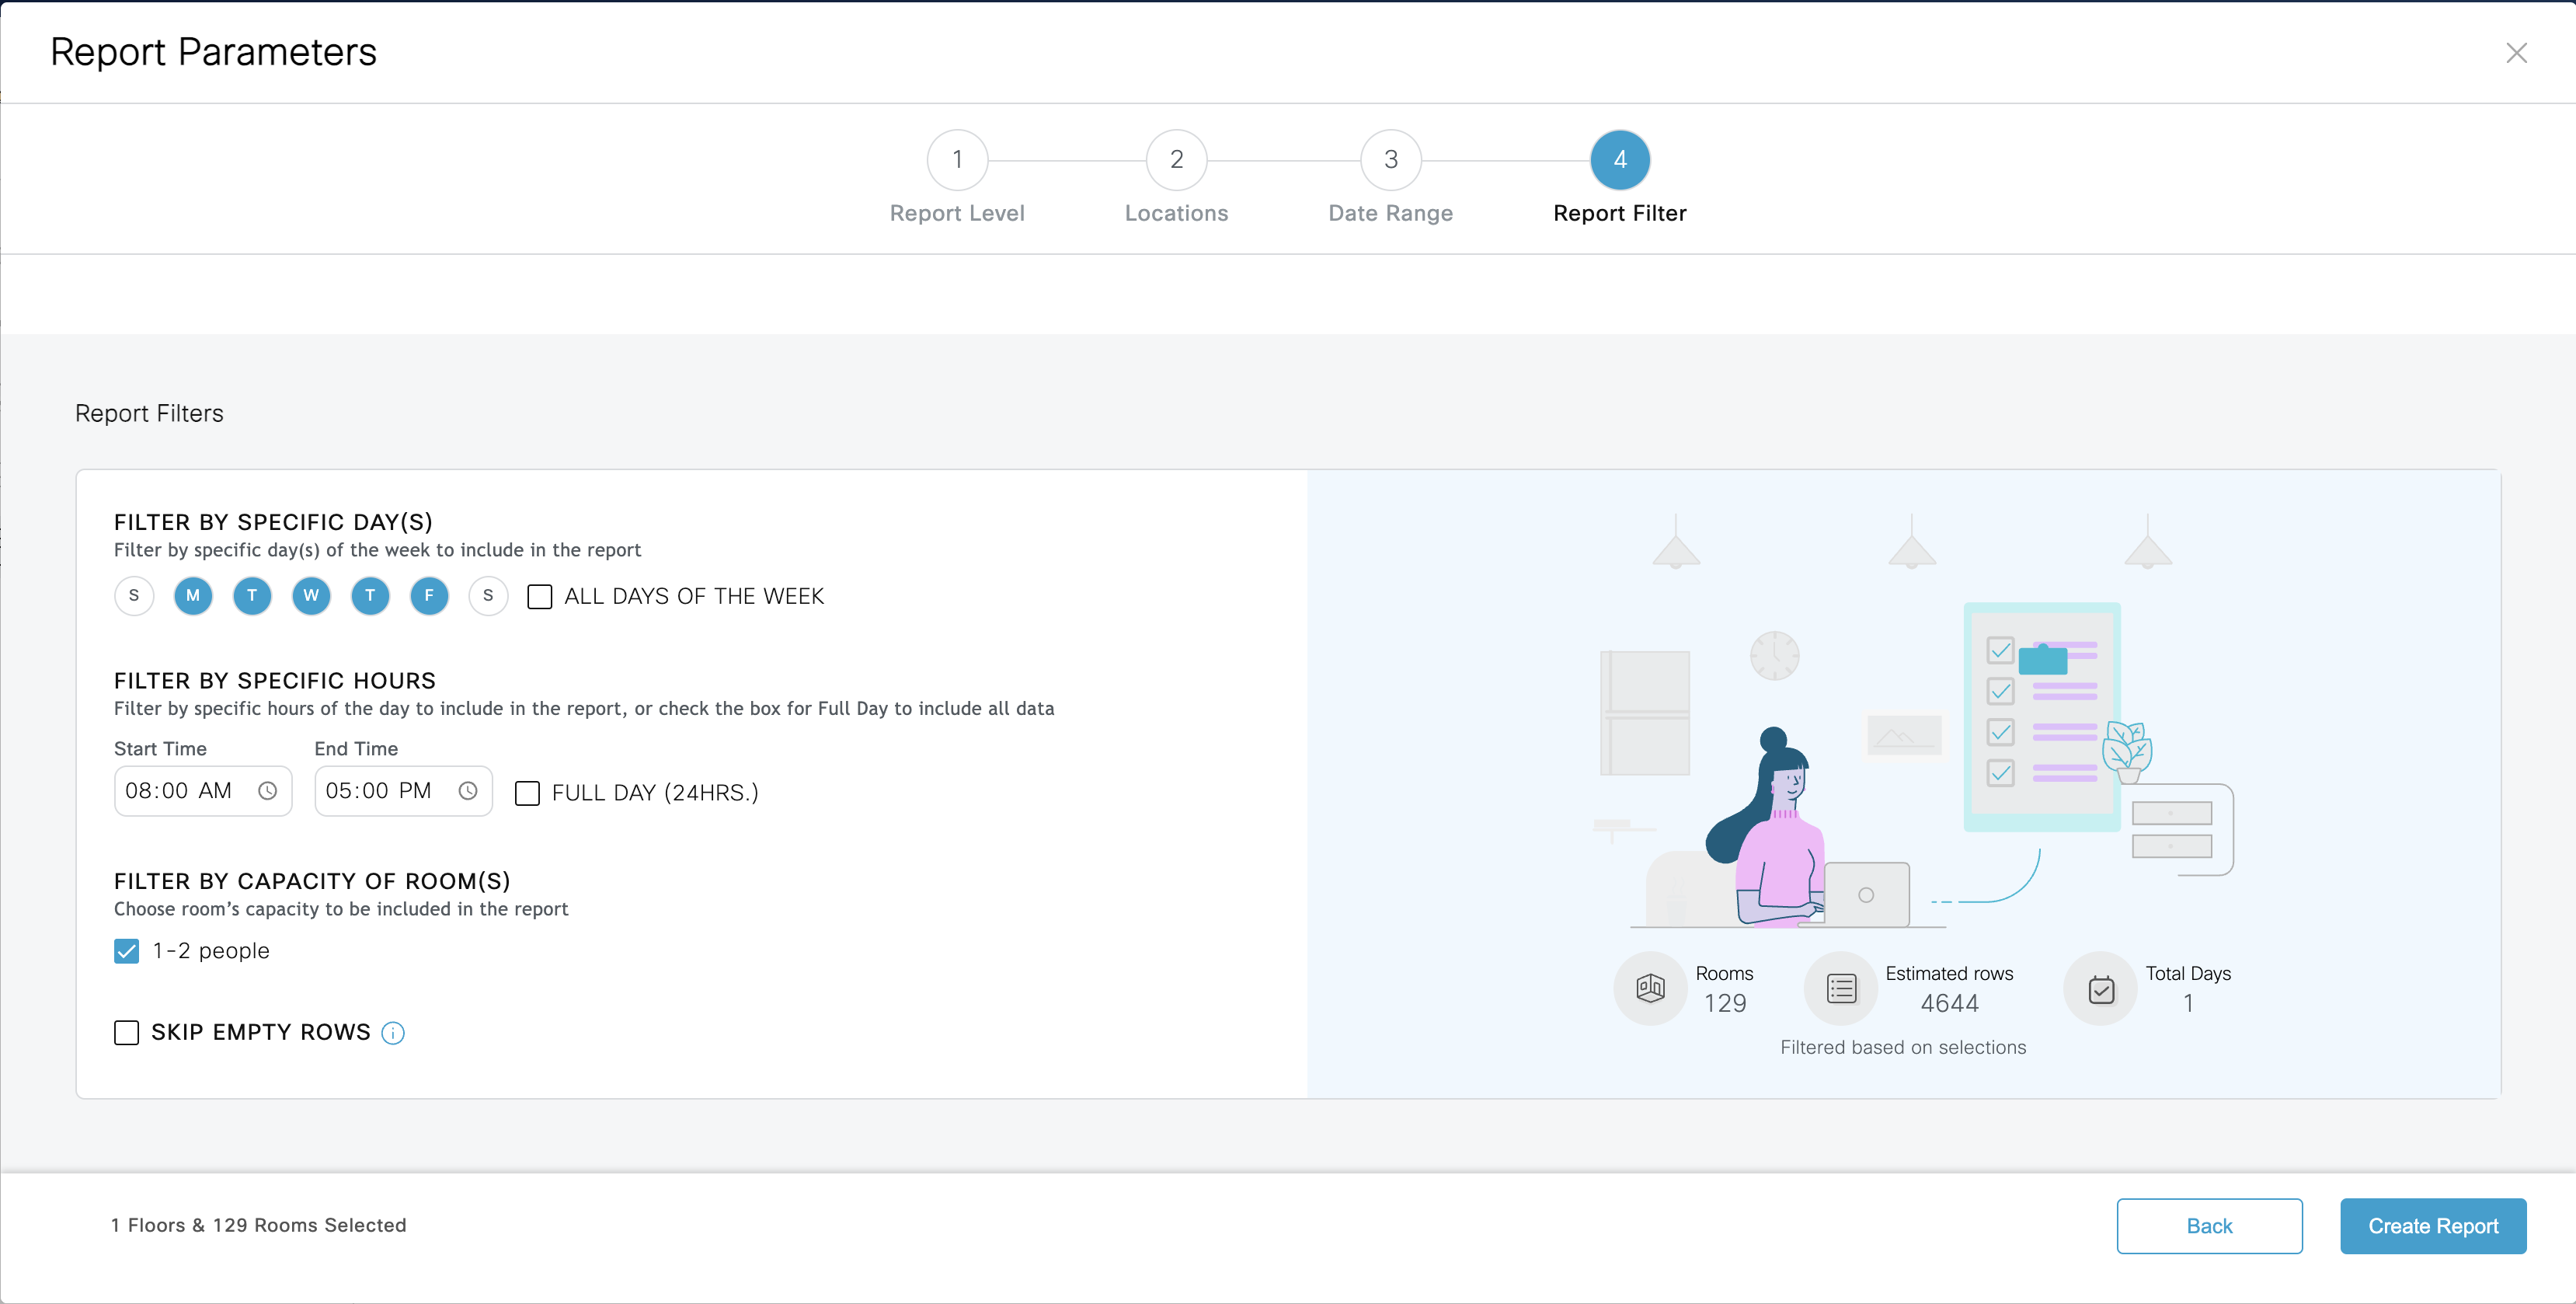The width and height of the screenshot is (2576, 1304).
Task: Toggle the Wednesday day circle
Action: pyautogui.click(x=311, y=596)
